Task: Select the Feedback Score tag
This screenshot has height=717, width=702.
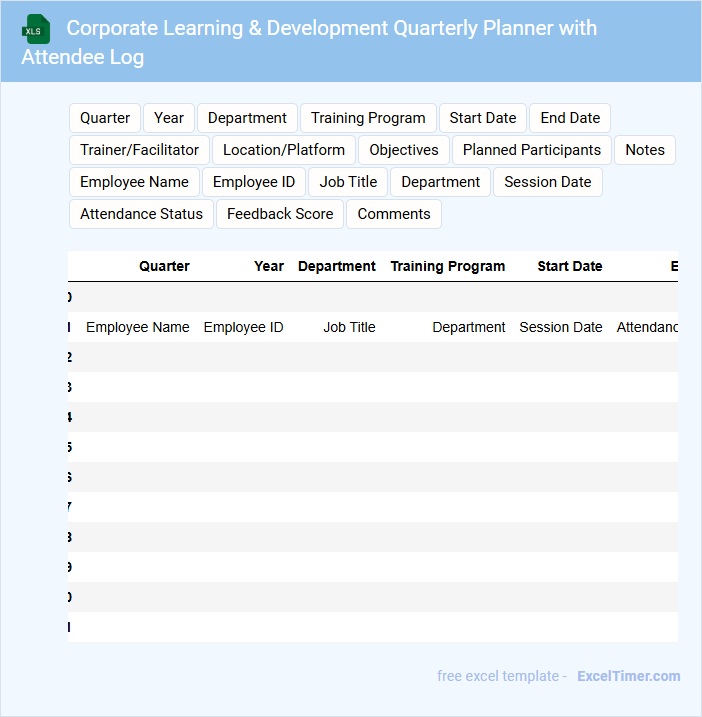Action: click(x=280, y=214)
